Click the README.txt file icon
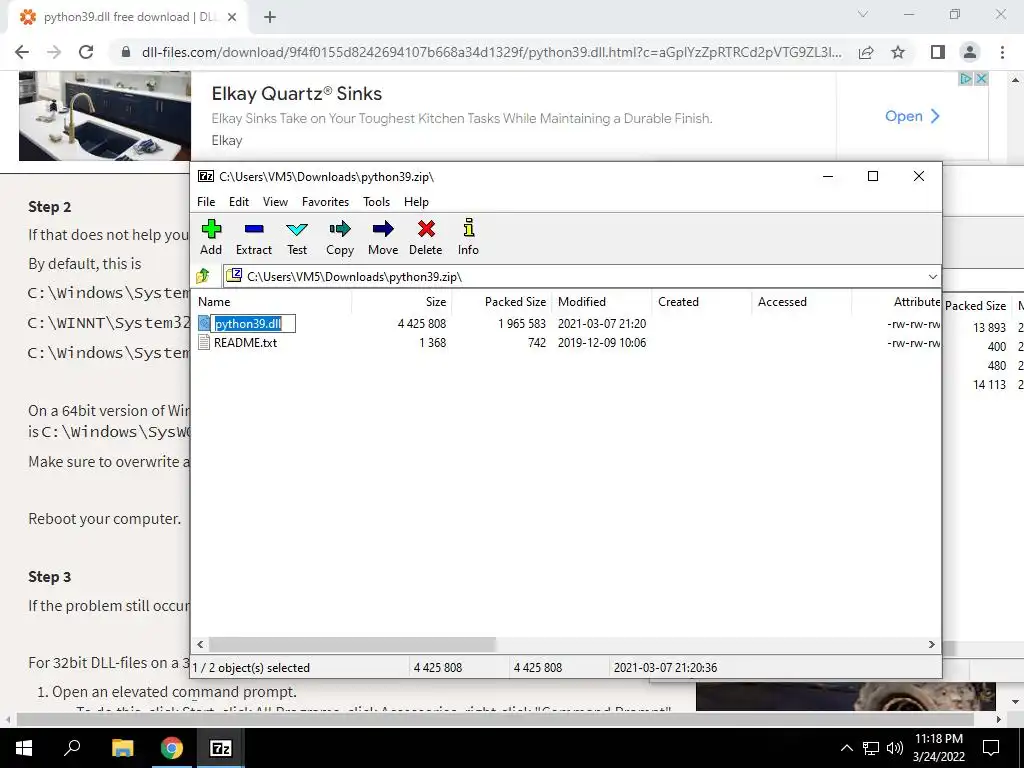The image size is (1024, 768). [x=204, y=342]
